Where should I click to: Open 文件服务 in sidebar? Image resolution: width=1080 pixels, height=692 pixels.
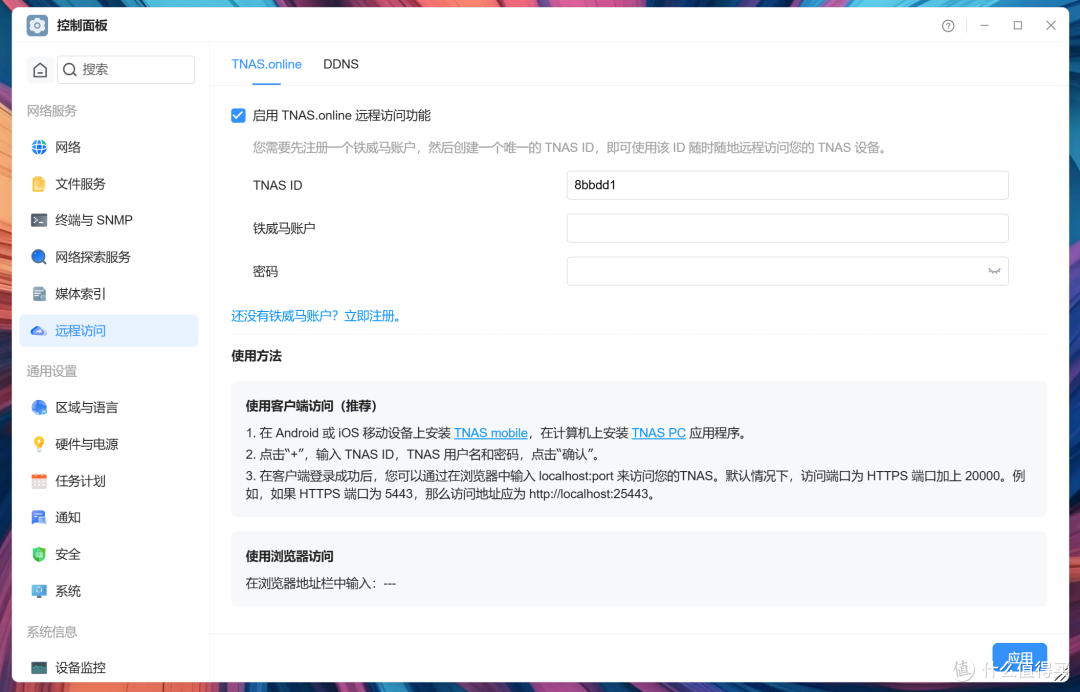click(x=109, y=184)
